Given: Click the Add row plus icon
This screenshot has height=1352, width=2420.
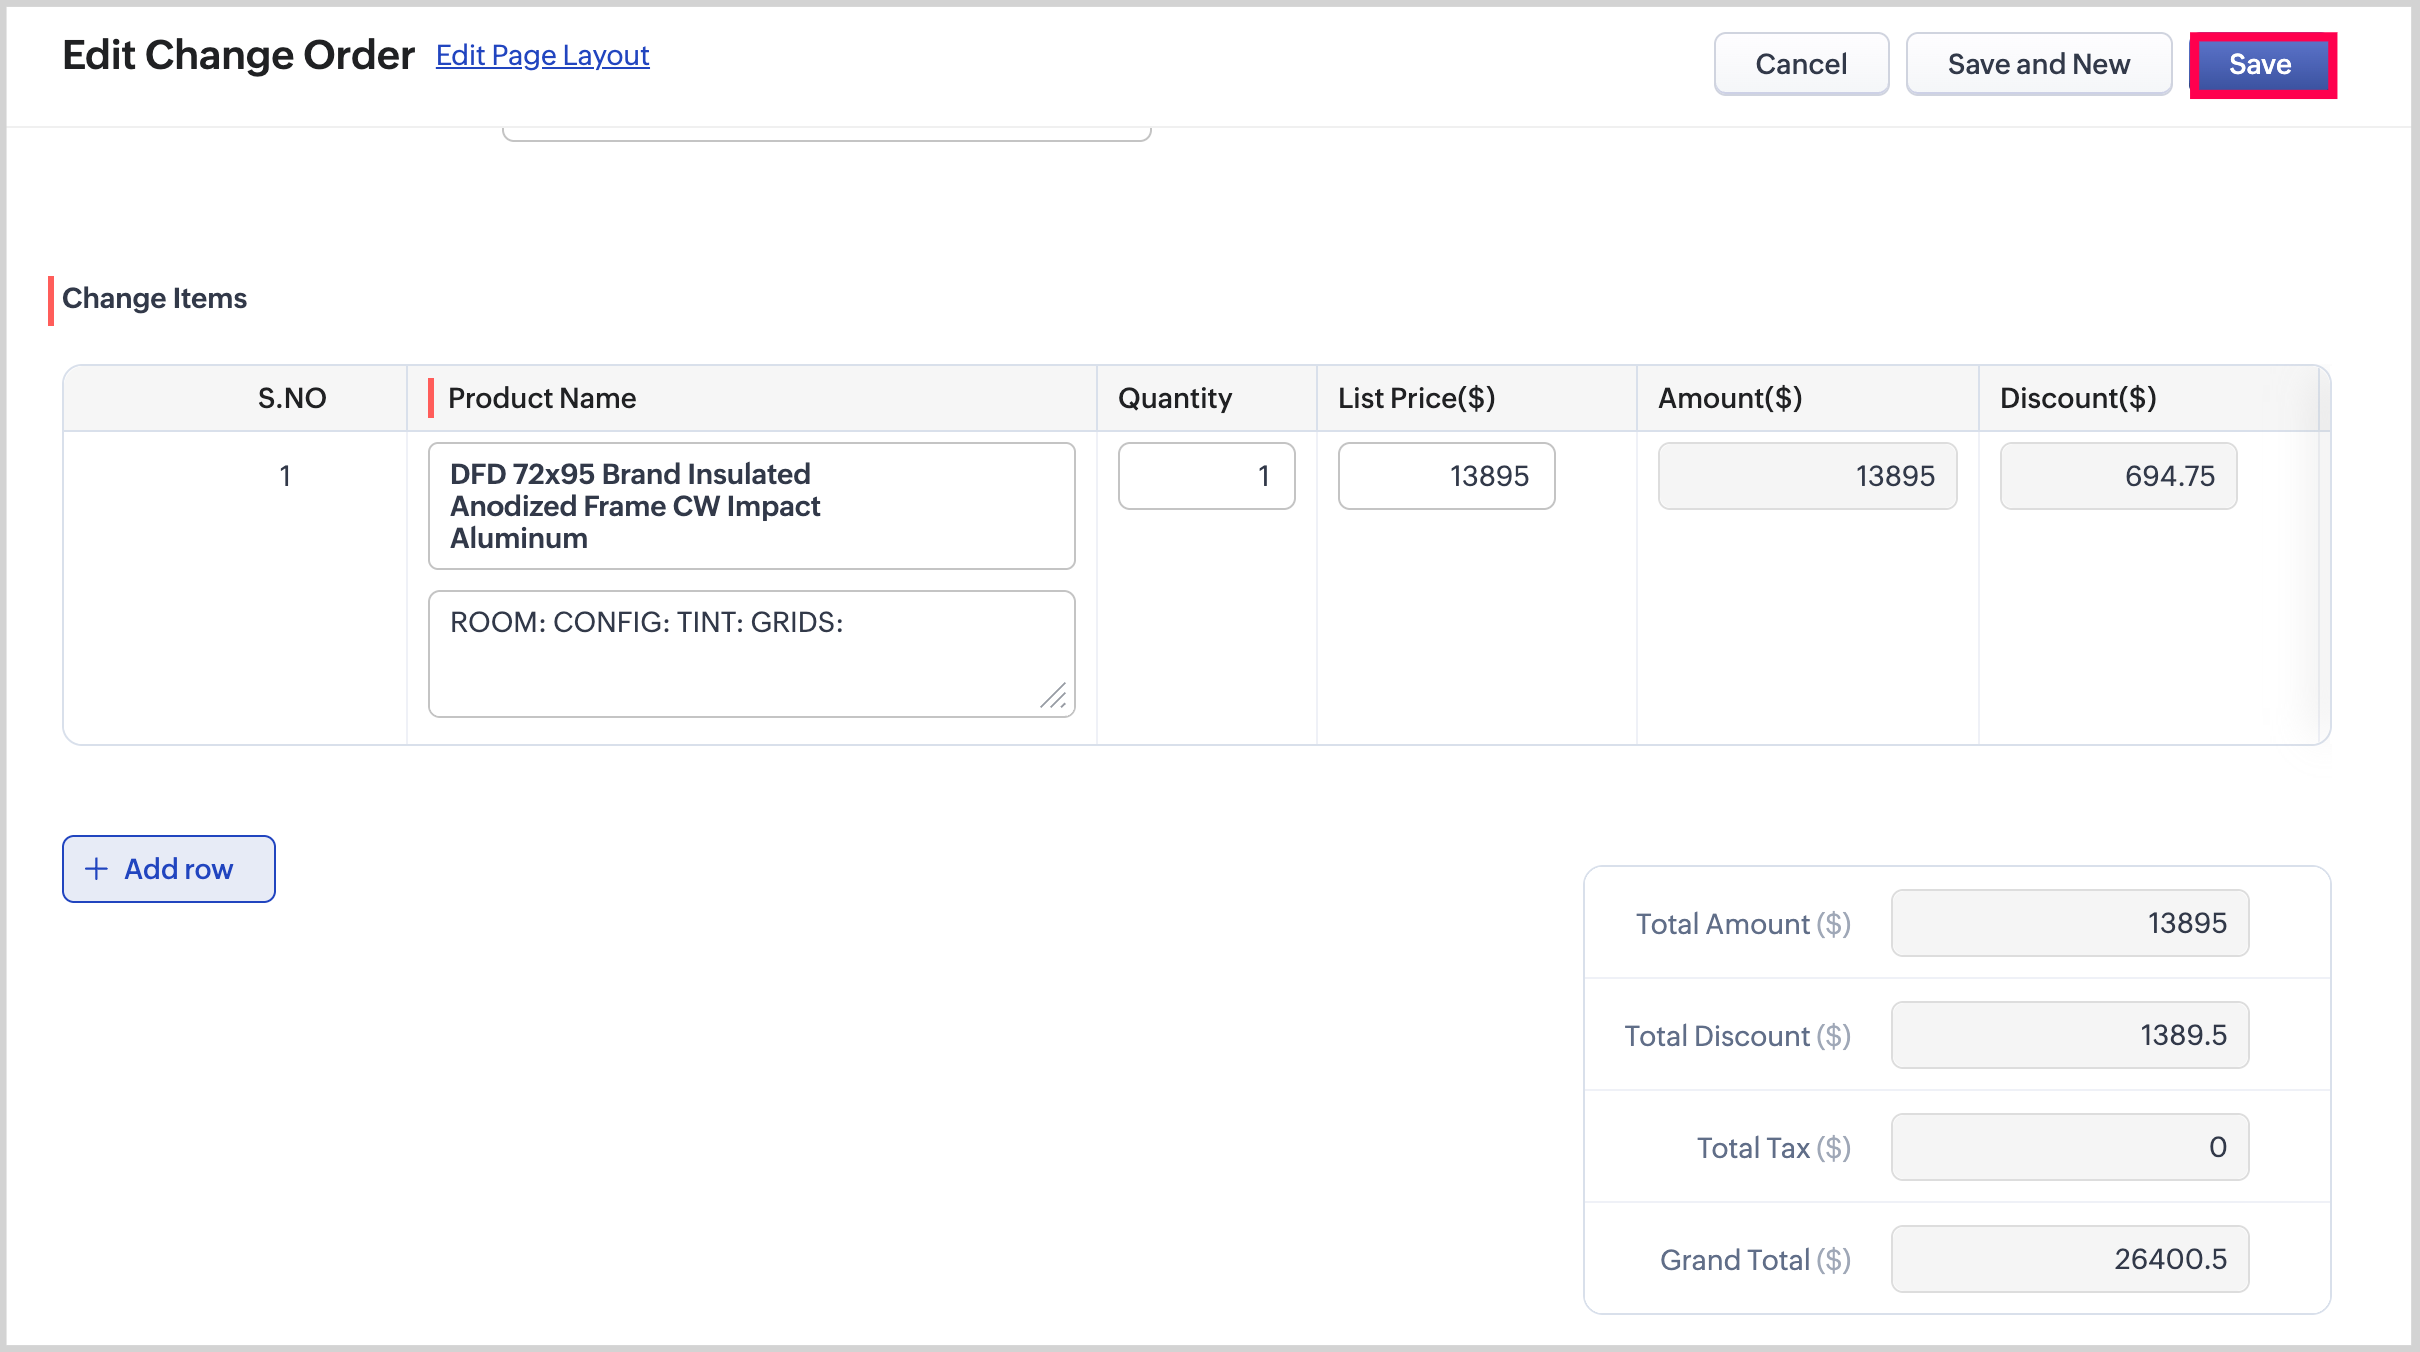Looking at the screenshot, I should pyautogui.click(x=96, y=869).
